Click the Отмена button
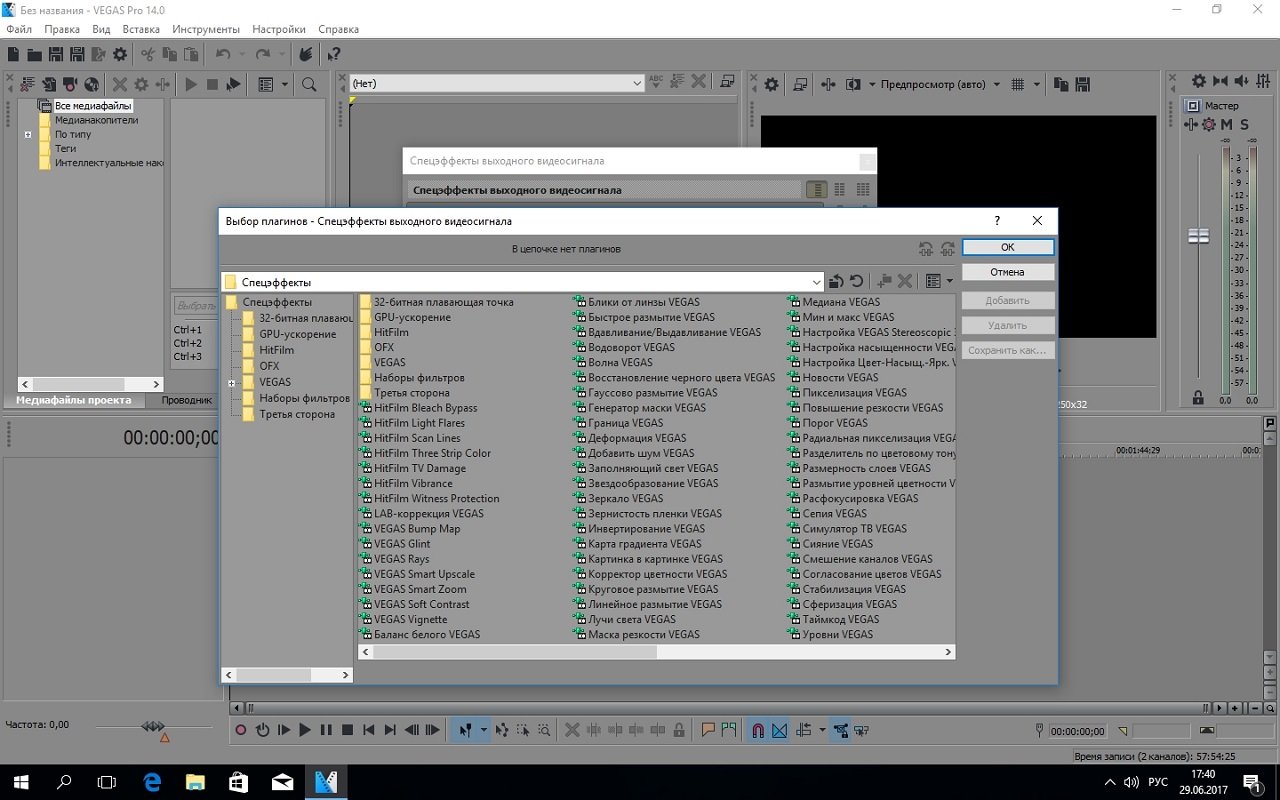 click(x=1007, y=272)
